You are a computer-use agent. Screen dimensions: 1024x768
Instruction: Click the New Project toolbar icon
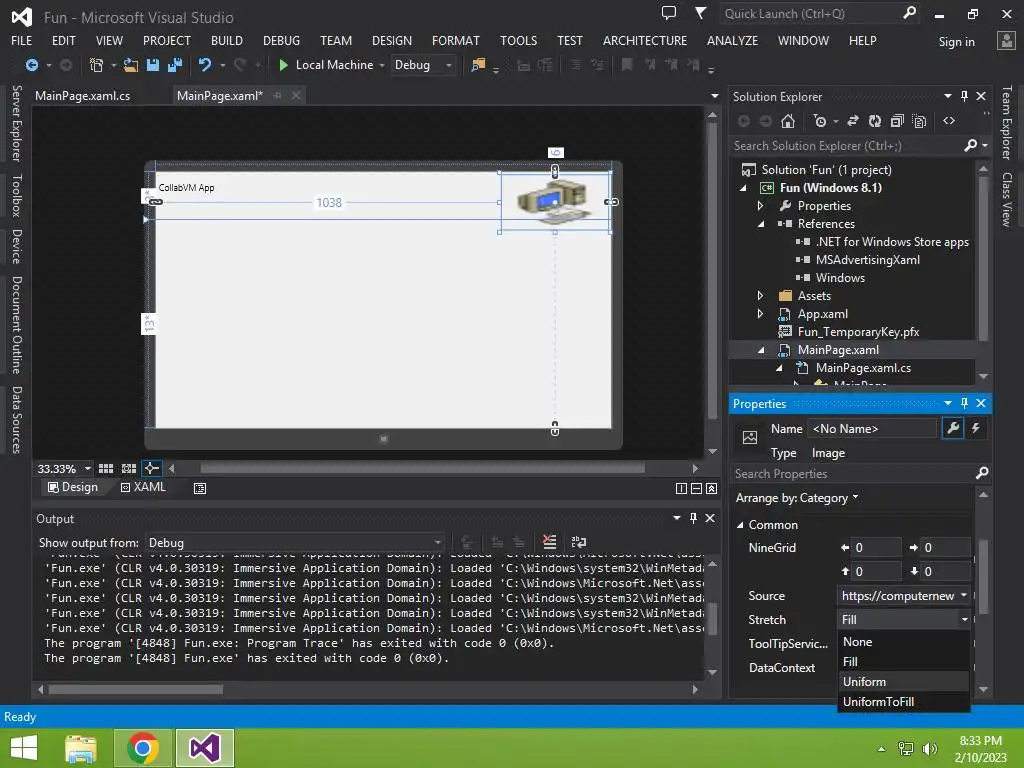96,65
